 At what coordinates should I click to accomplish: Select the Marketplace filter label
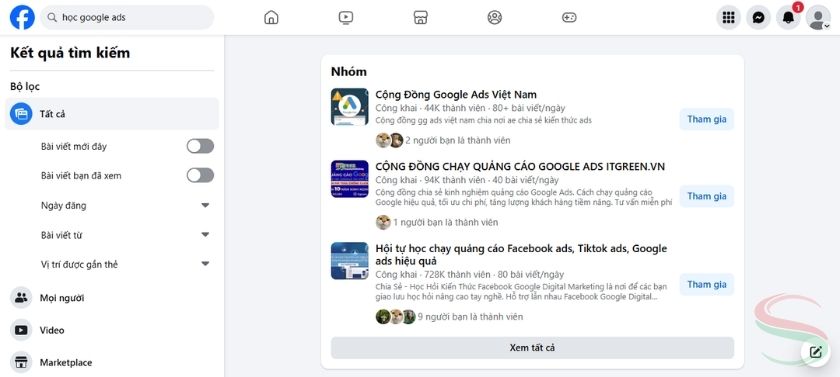pyautogui.click(x=66, y=363)
